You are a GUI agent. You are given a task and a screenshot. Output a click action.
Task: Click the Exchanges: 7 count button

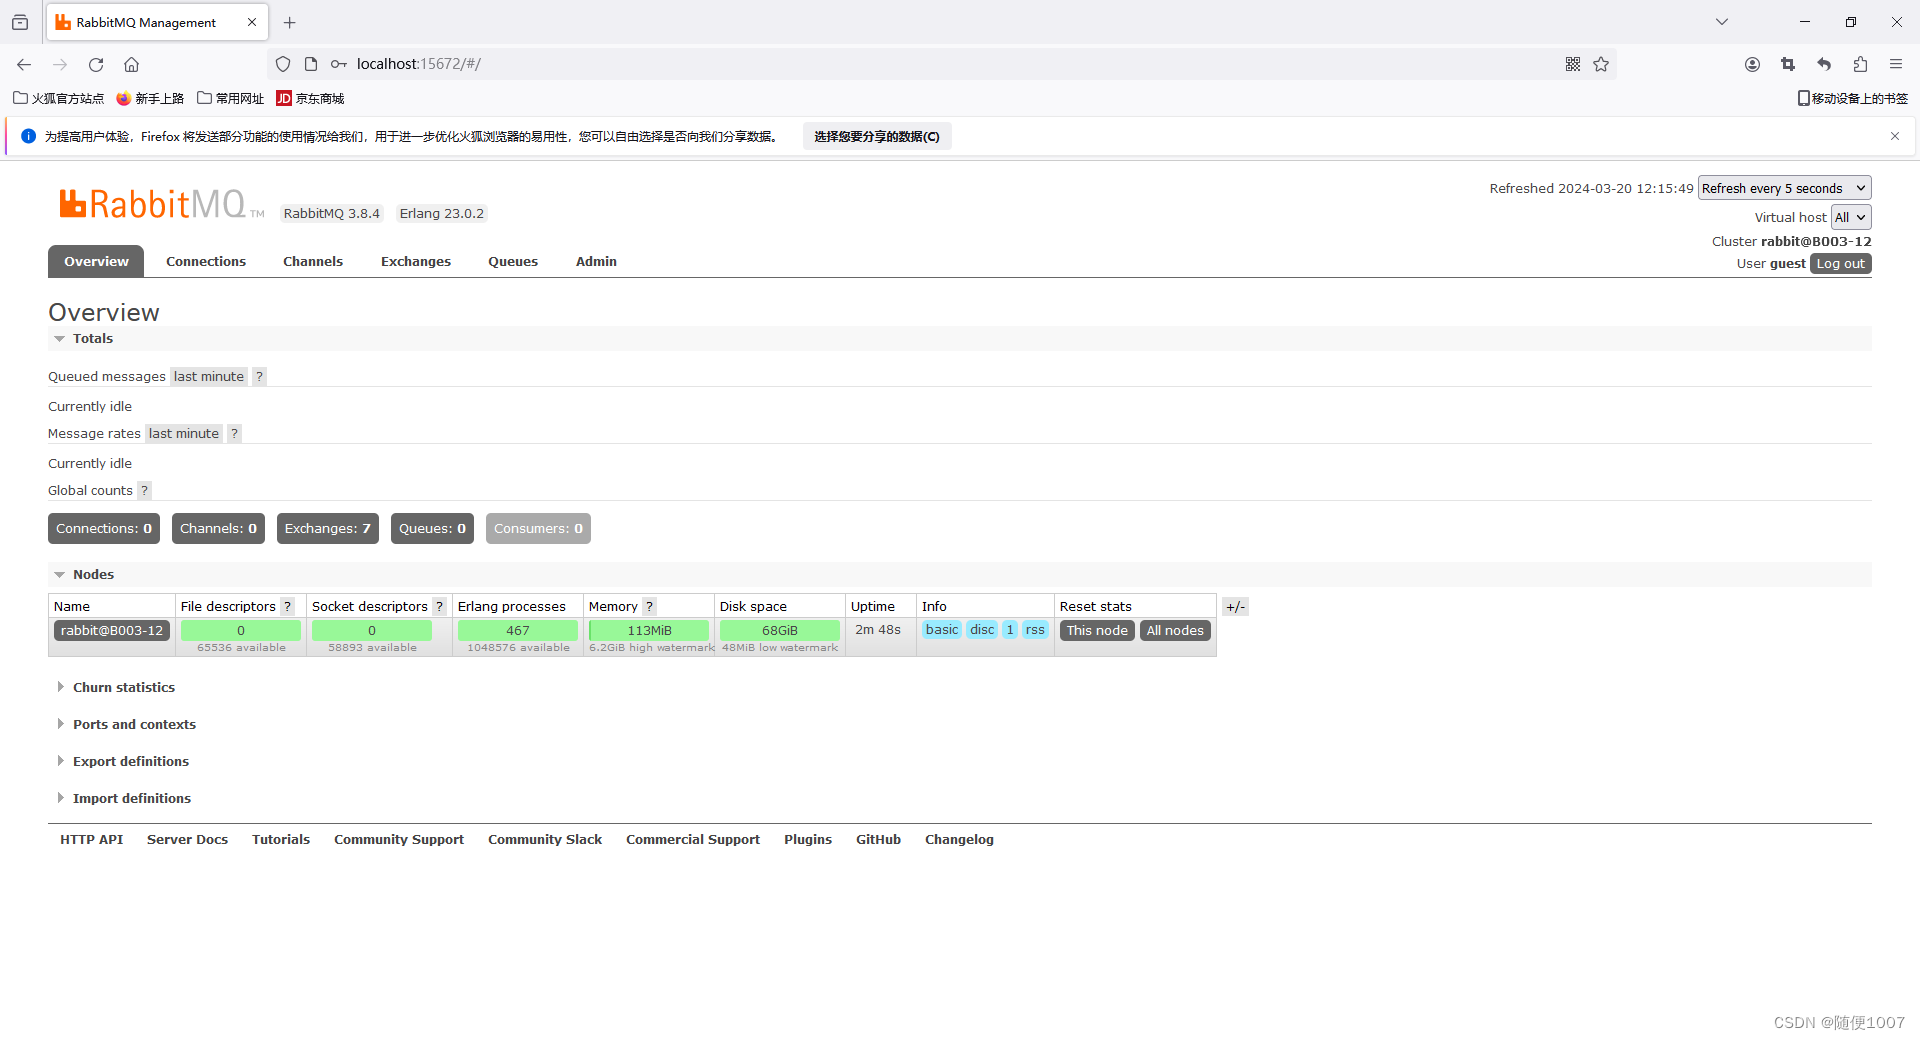coord(328,529)
